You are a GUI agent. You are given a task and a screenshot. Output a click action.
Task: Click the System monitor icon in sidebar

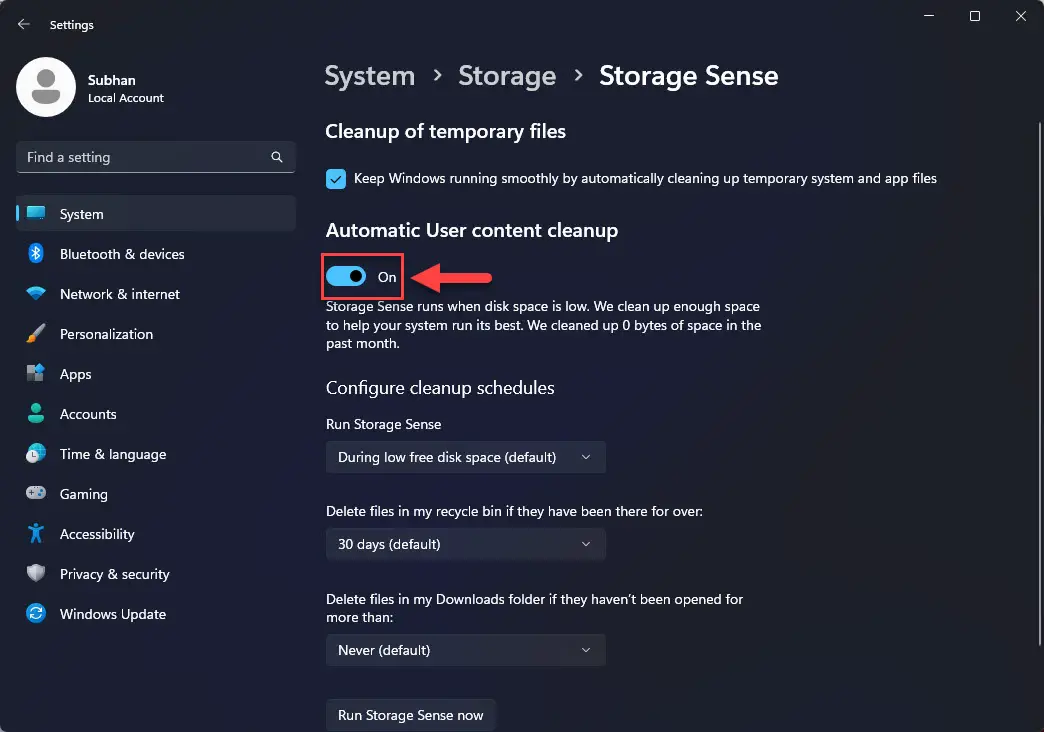(36, 213)
